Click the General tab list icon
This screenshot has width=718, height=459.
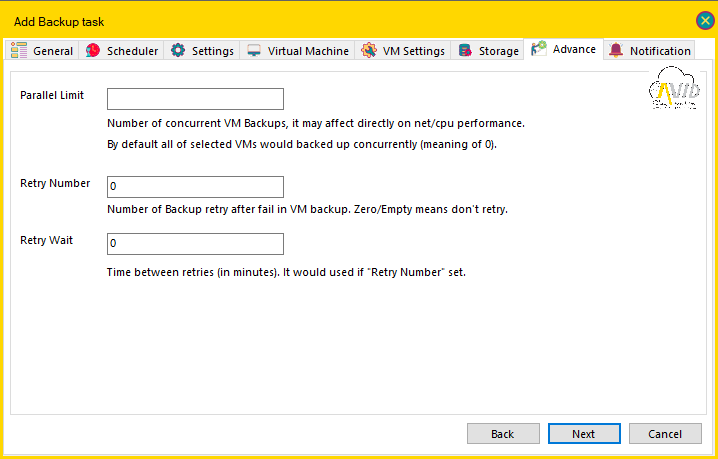[19, 50]
